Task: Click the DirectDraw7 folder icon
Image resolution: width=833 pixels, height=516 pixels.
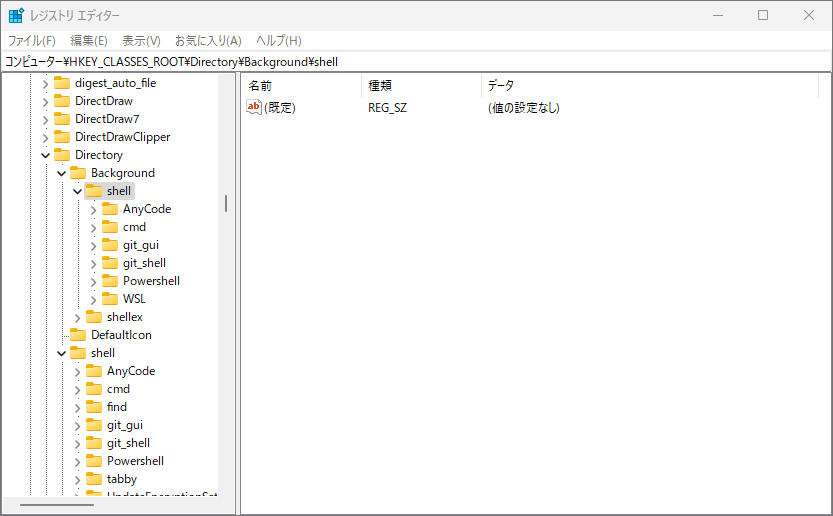Action: 62,119
